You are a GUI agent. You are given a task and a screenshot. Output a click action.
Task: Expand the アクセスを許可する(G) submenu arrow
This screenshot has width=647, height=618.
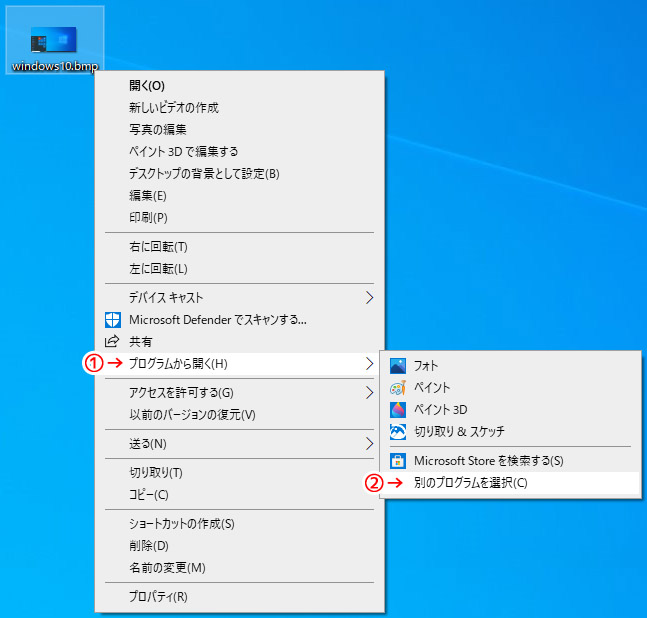click(x=369, y=392)
